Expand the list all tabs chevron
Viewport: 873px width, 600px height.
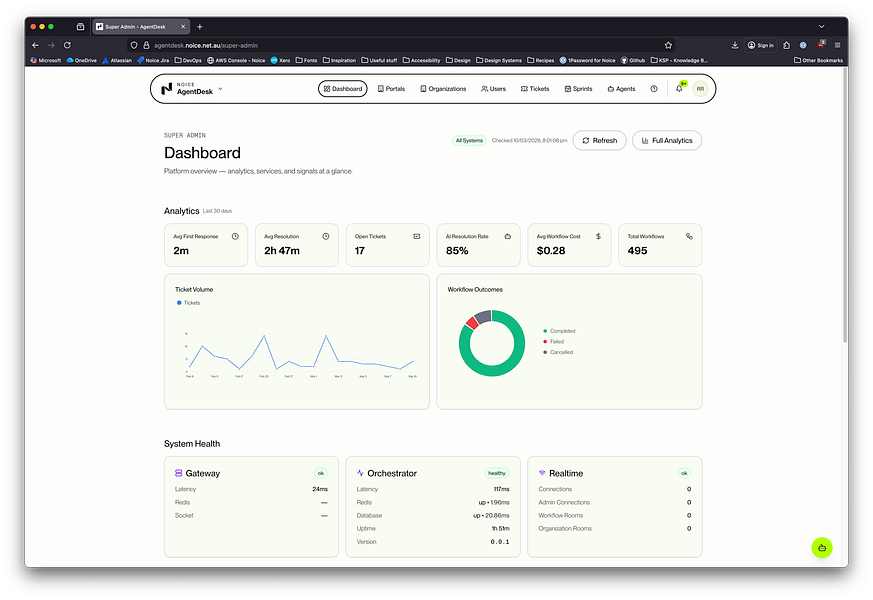point(821,26)
